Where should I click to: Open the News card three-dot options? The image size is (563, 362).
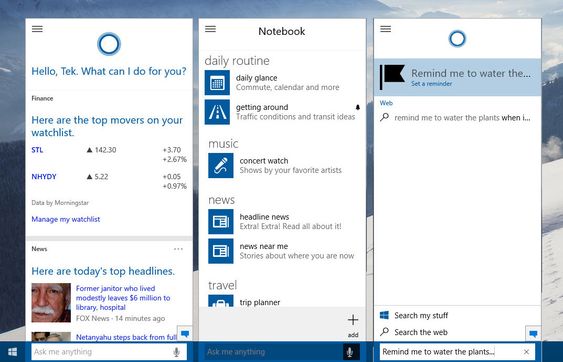[178, 249]
